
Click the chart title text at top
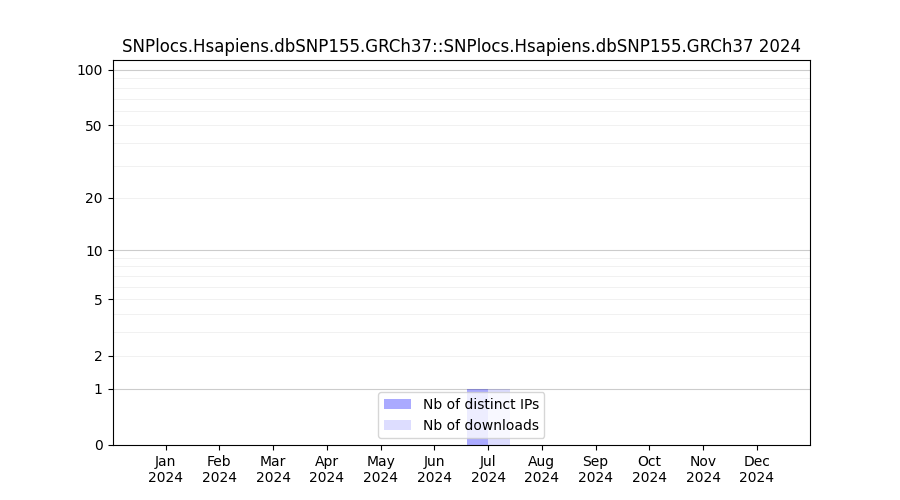click(x=461, y=46)
